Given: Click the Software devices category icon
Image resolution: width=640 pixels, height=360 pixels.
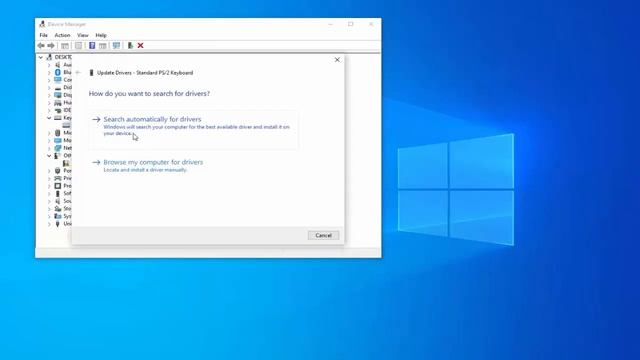Looking at the screenshot, I should [58, 193].
